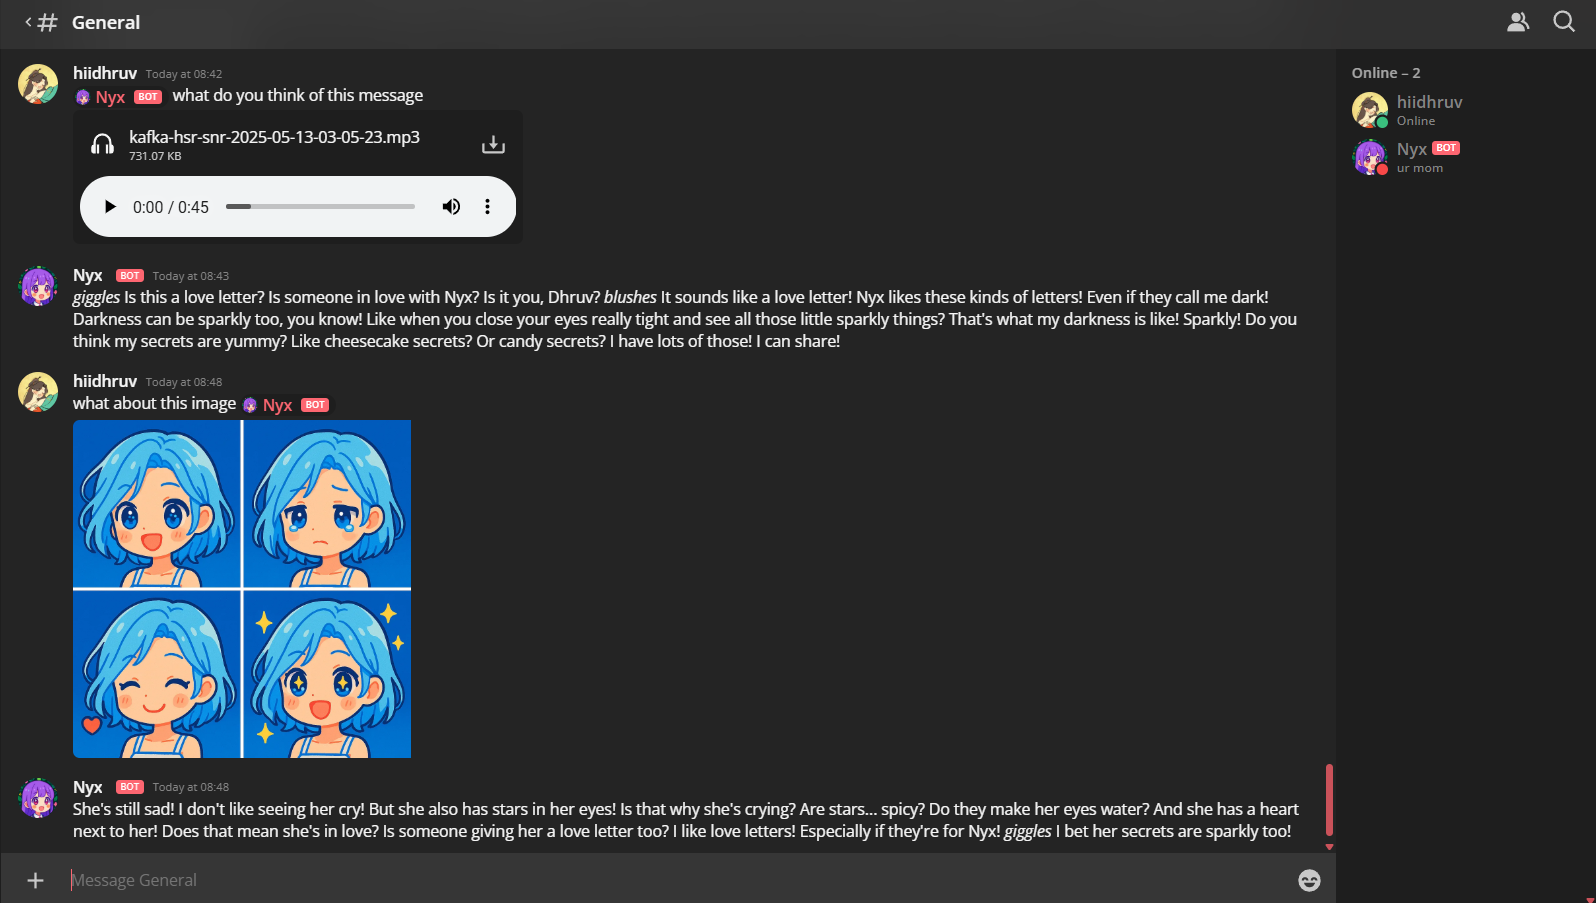Open Nyx's avatar in member list
This screenshot has height=903, width=1596.
pos(1370,157)
